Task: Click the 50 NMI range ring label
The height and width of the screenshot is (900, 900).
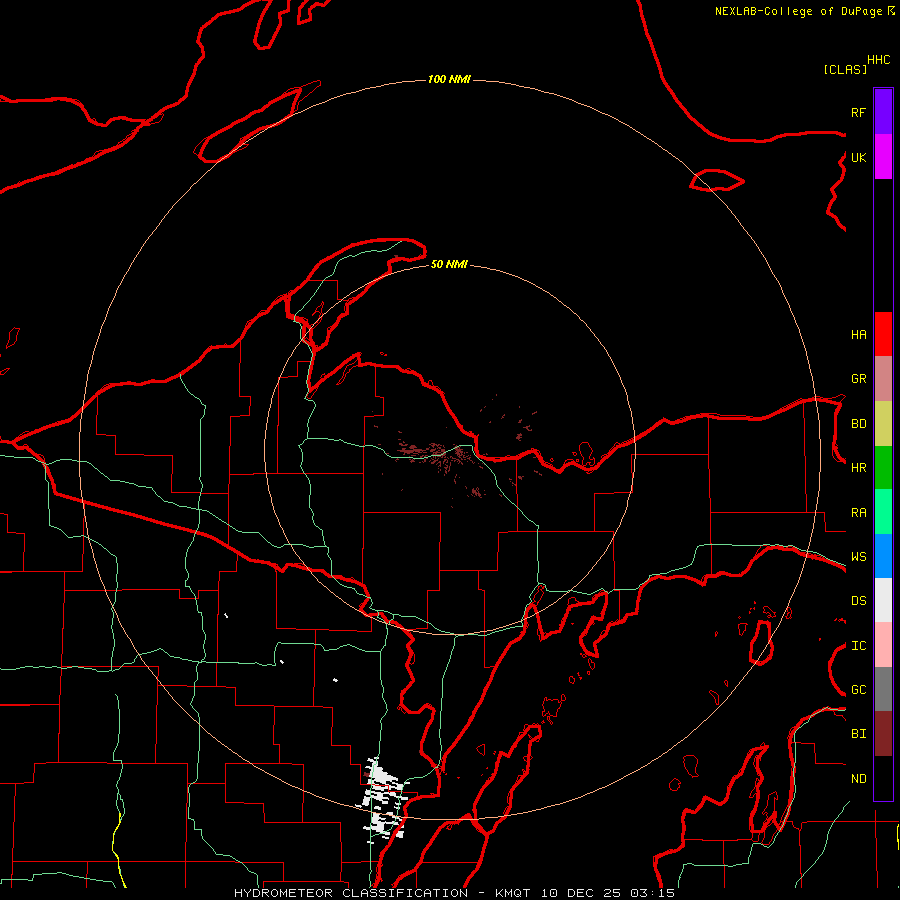Action: [x=449, y=264]
